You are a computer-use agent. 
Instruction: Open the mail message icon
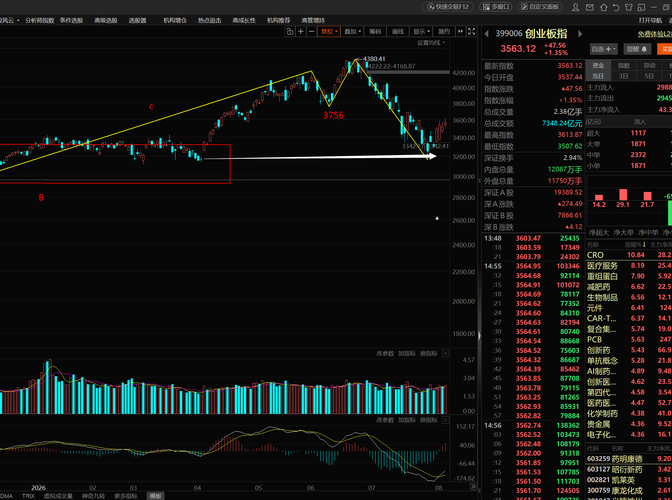(590, 7)
